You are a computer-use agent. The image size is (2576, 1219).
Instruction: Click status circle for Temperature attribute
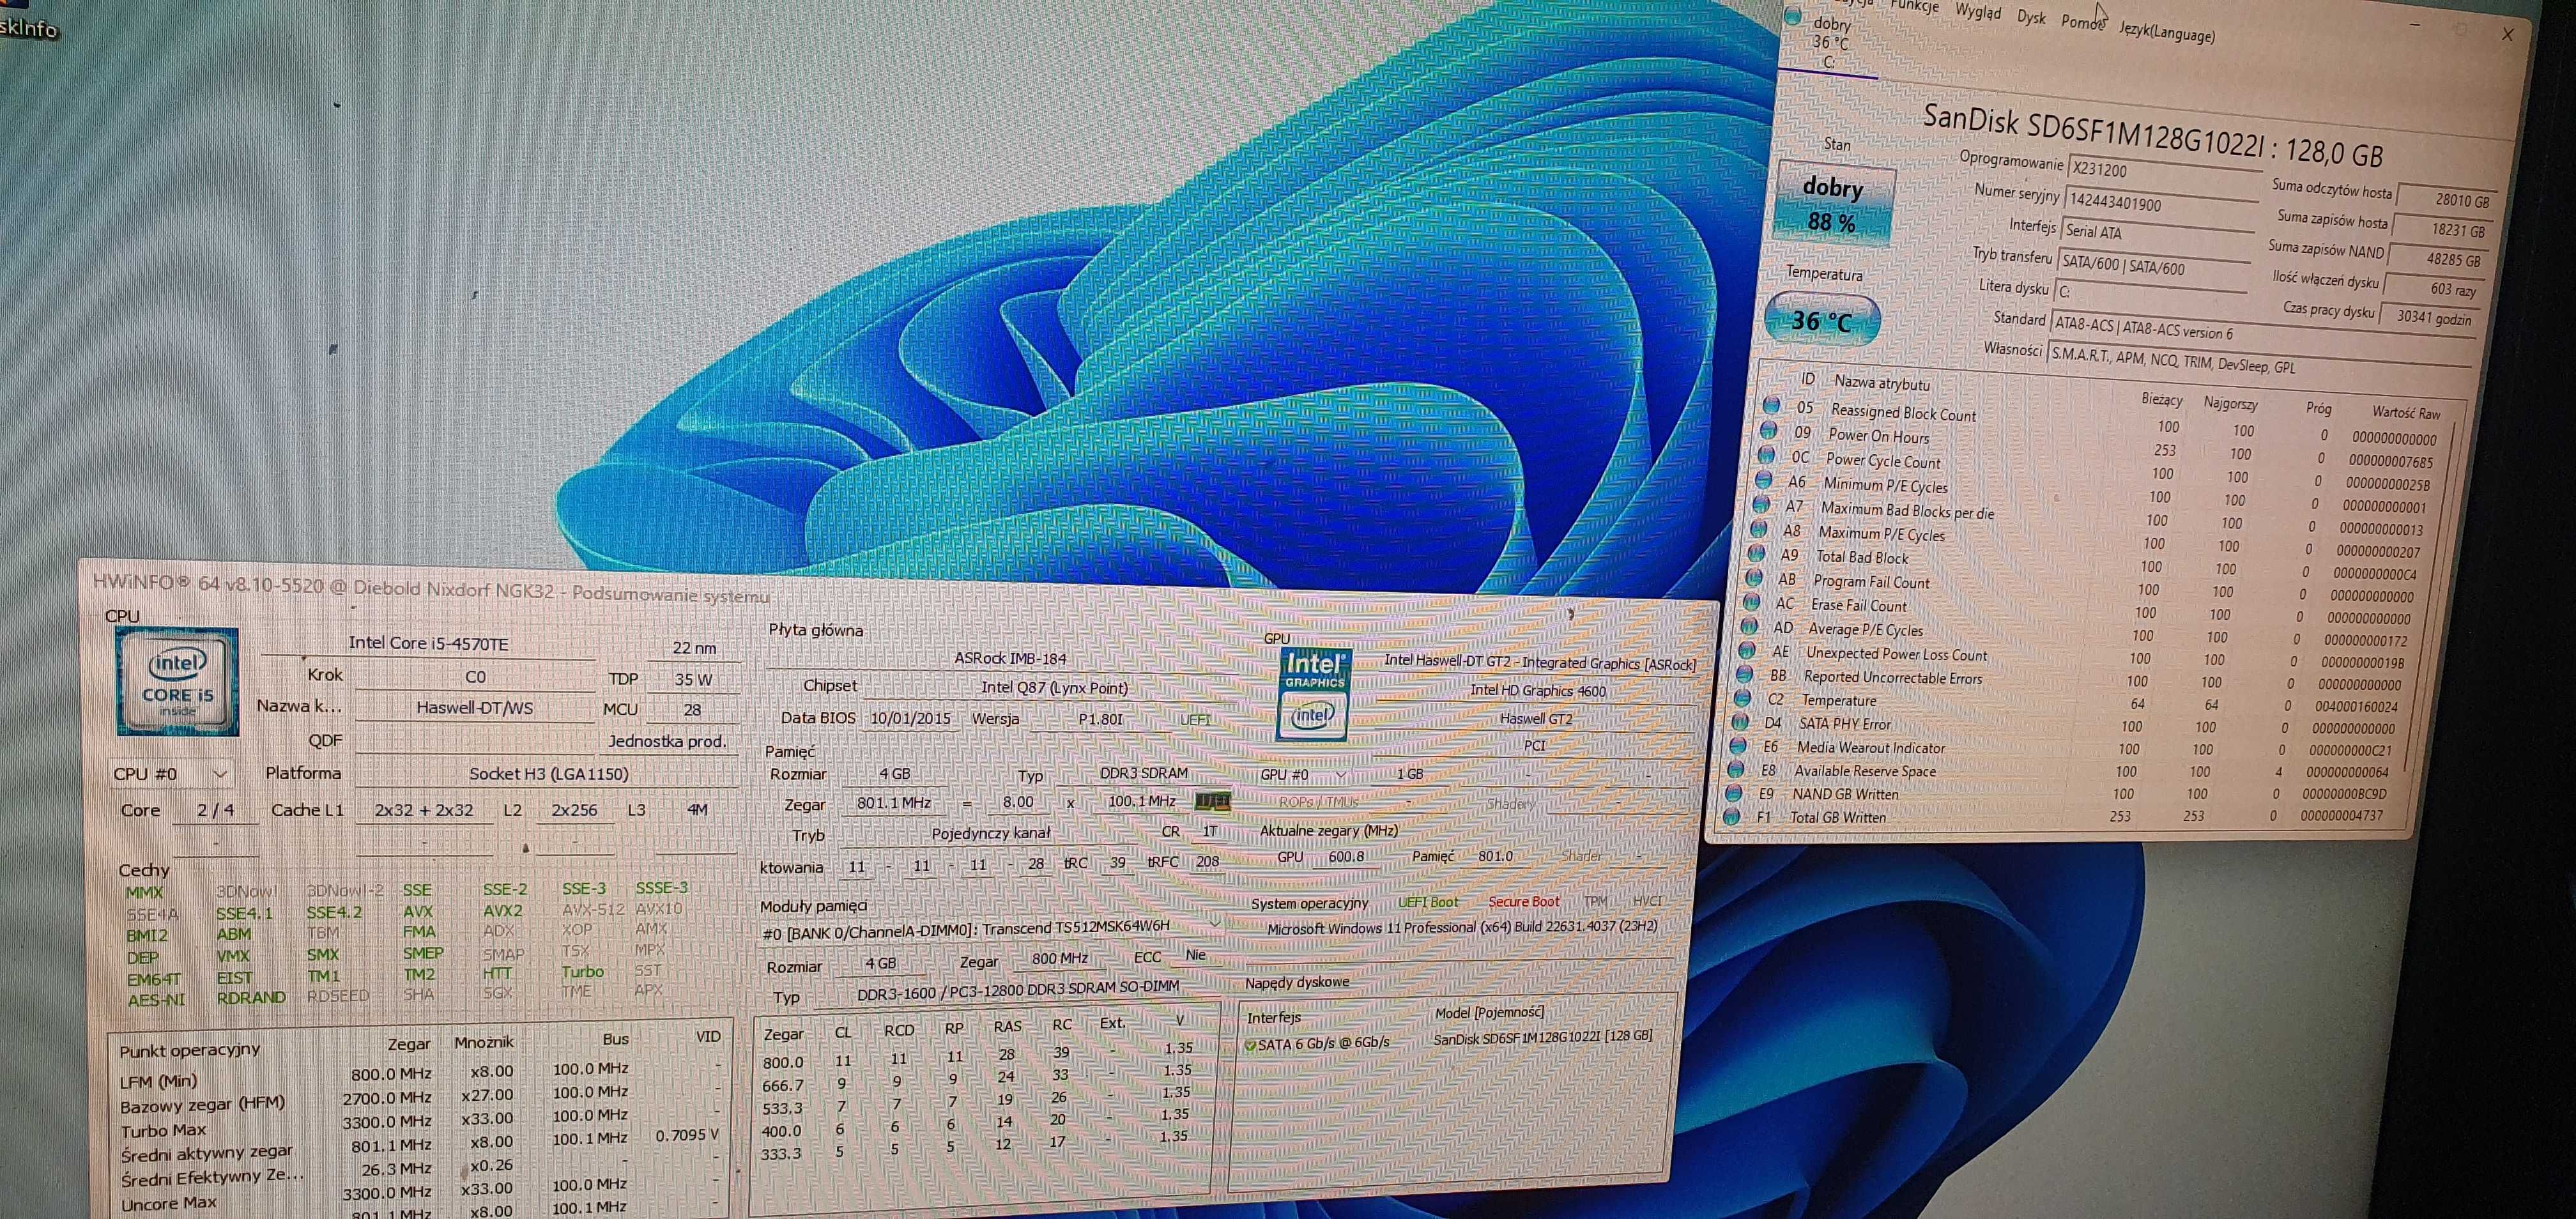(1743, 698)
